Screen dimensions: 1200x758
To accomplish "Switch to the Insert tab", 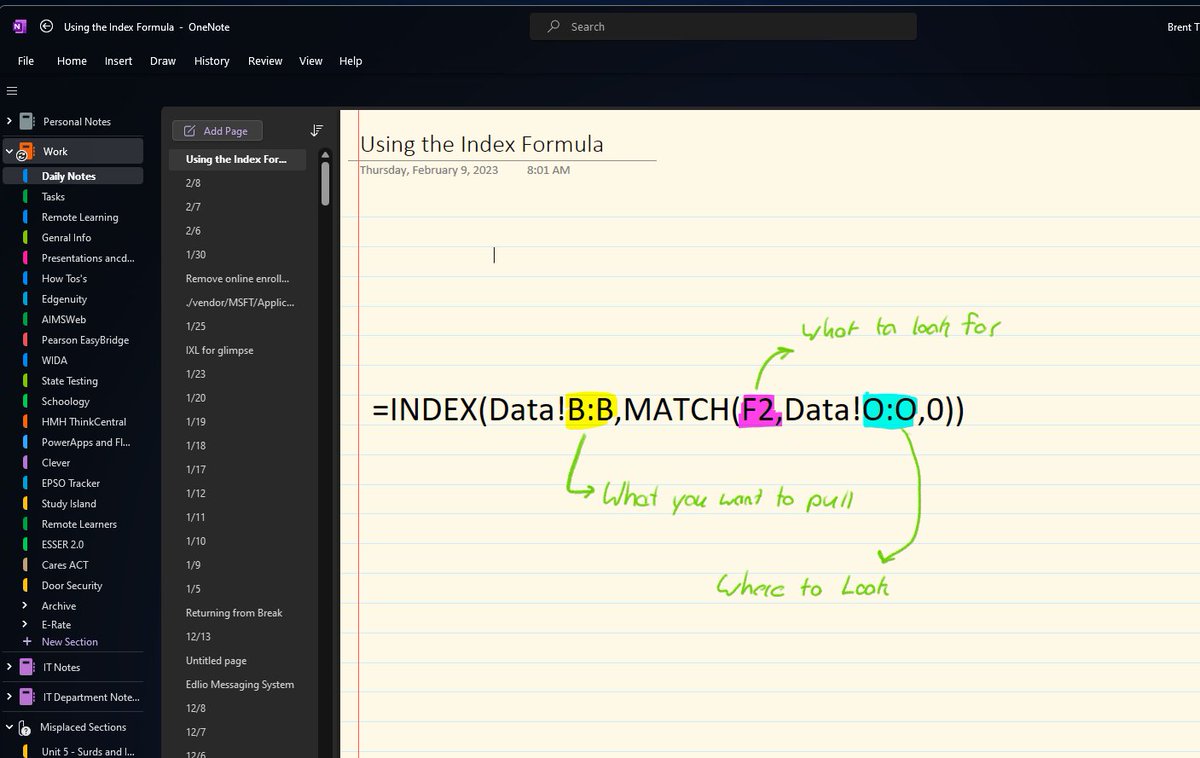I will 118,61.
